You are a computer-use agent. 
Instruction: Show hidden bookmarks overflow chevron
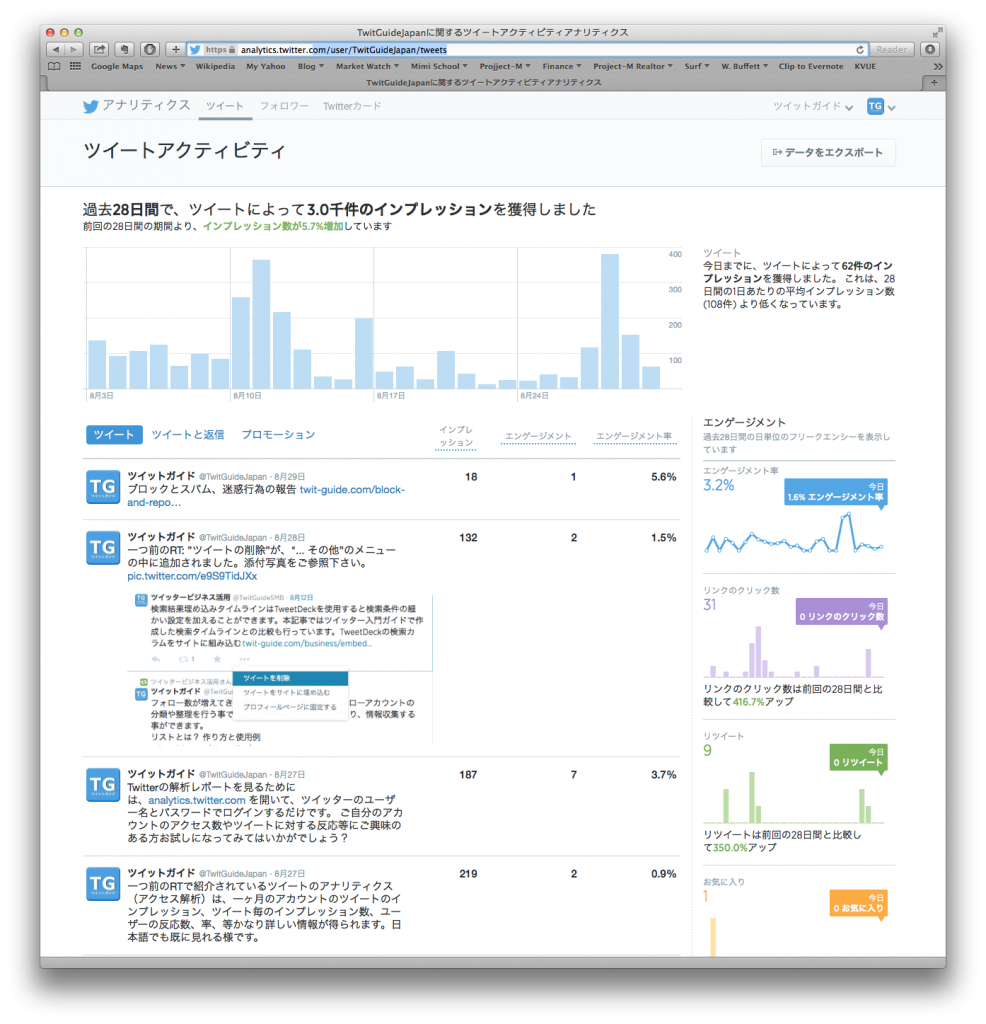point(937,67)
